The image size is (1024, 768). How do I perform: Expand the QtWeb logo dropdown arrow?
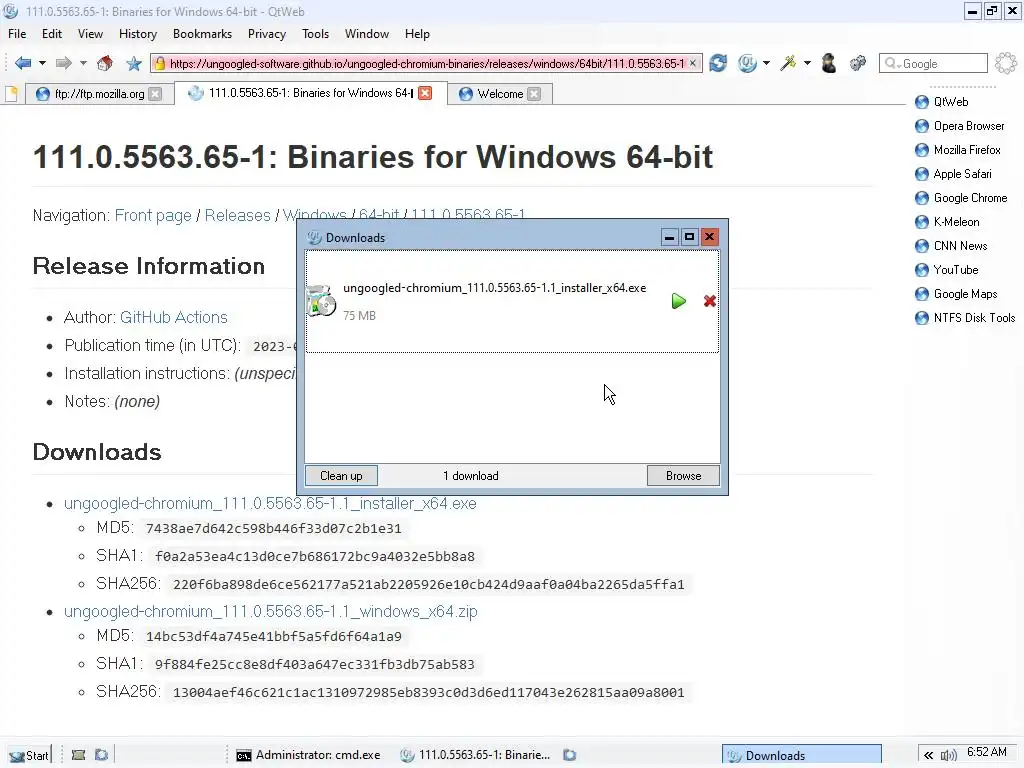767,63
